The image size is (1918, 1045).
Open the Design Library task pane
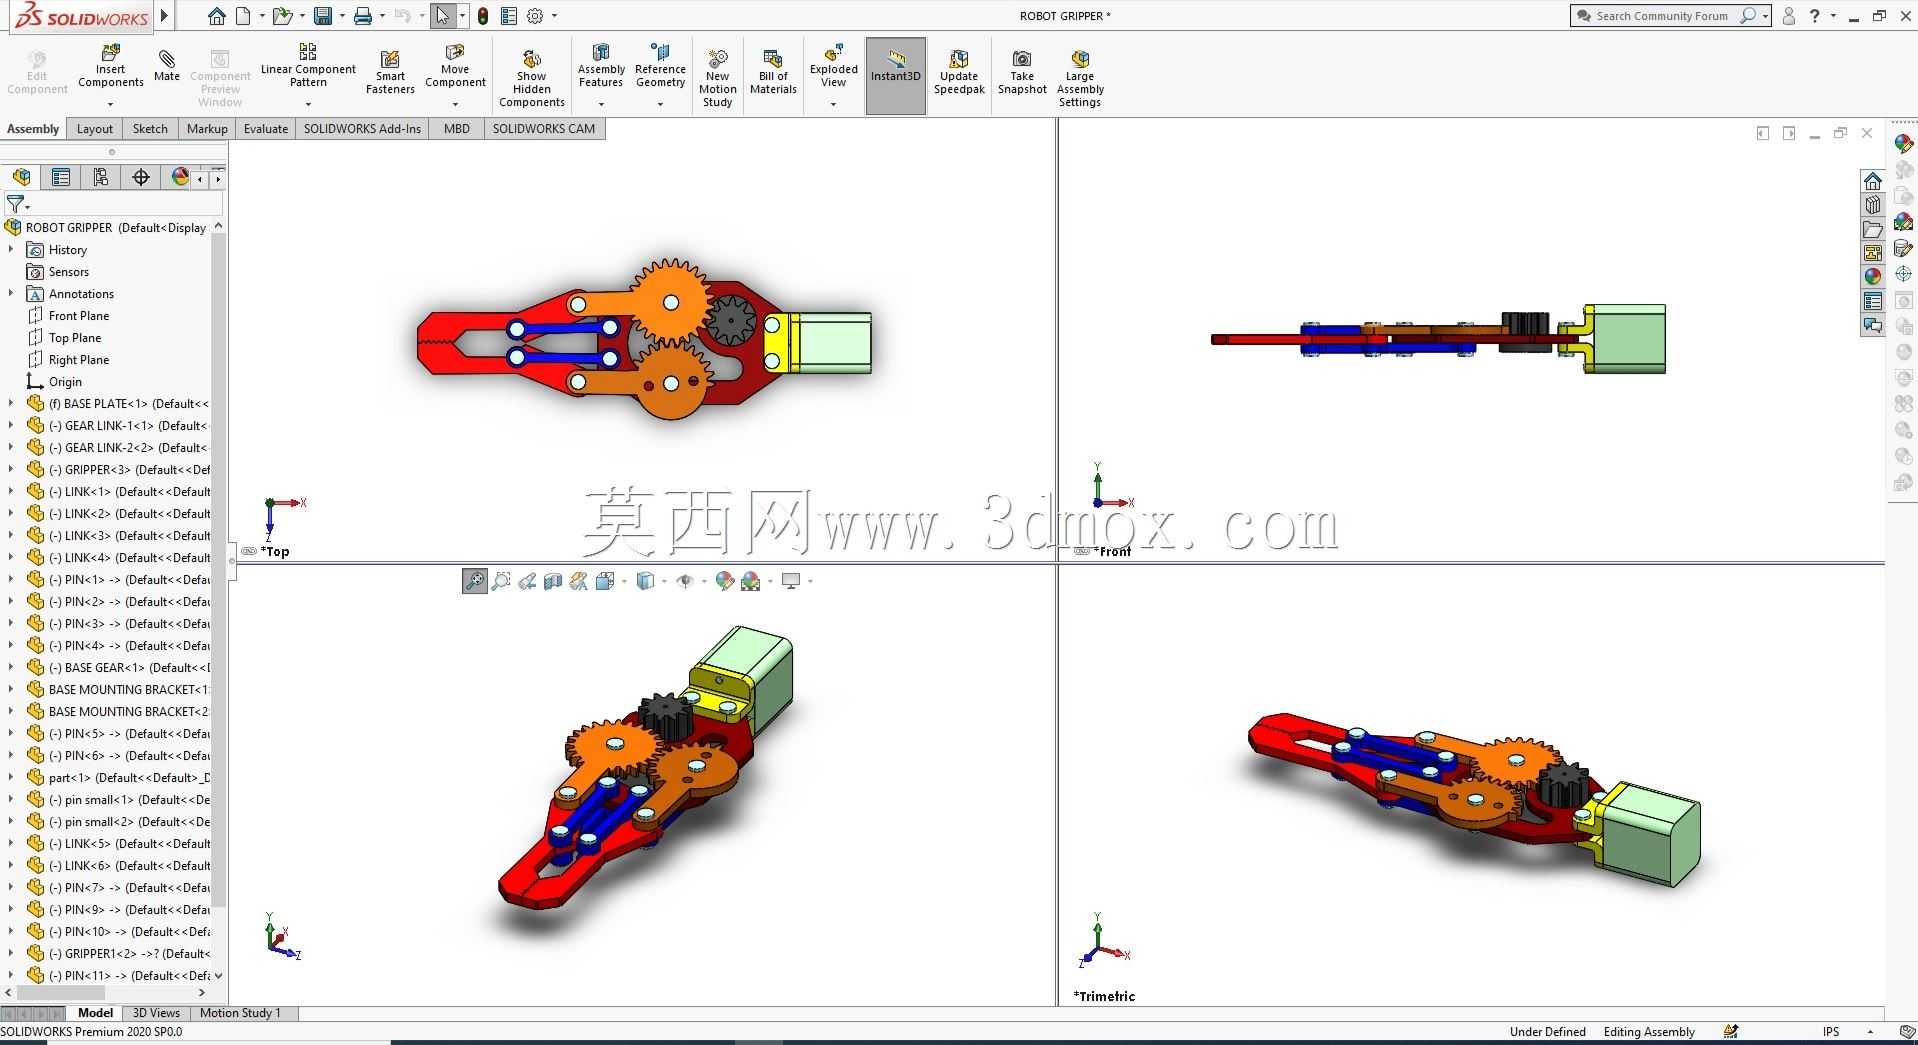click(1872, 206)
